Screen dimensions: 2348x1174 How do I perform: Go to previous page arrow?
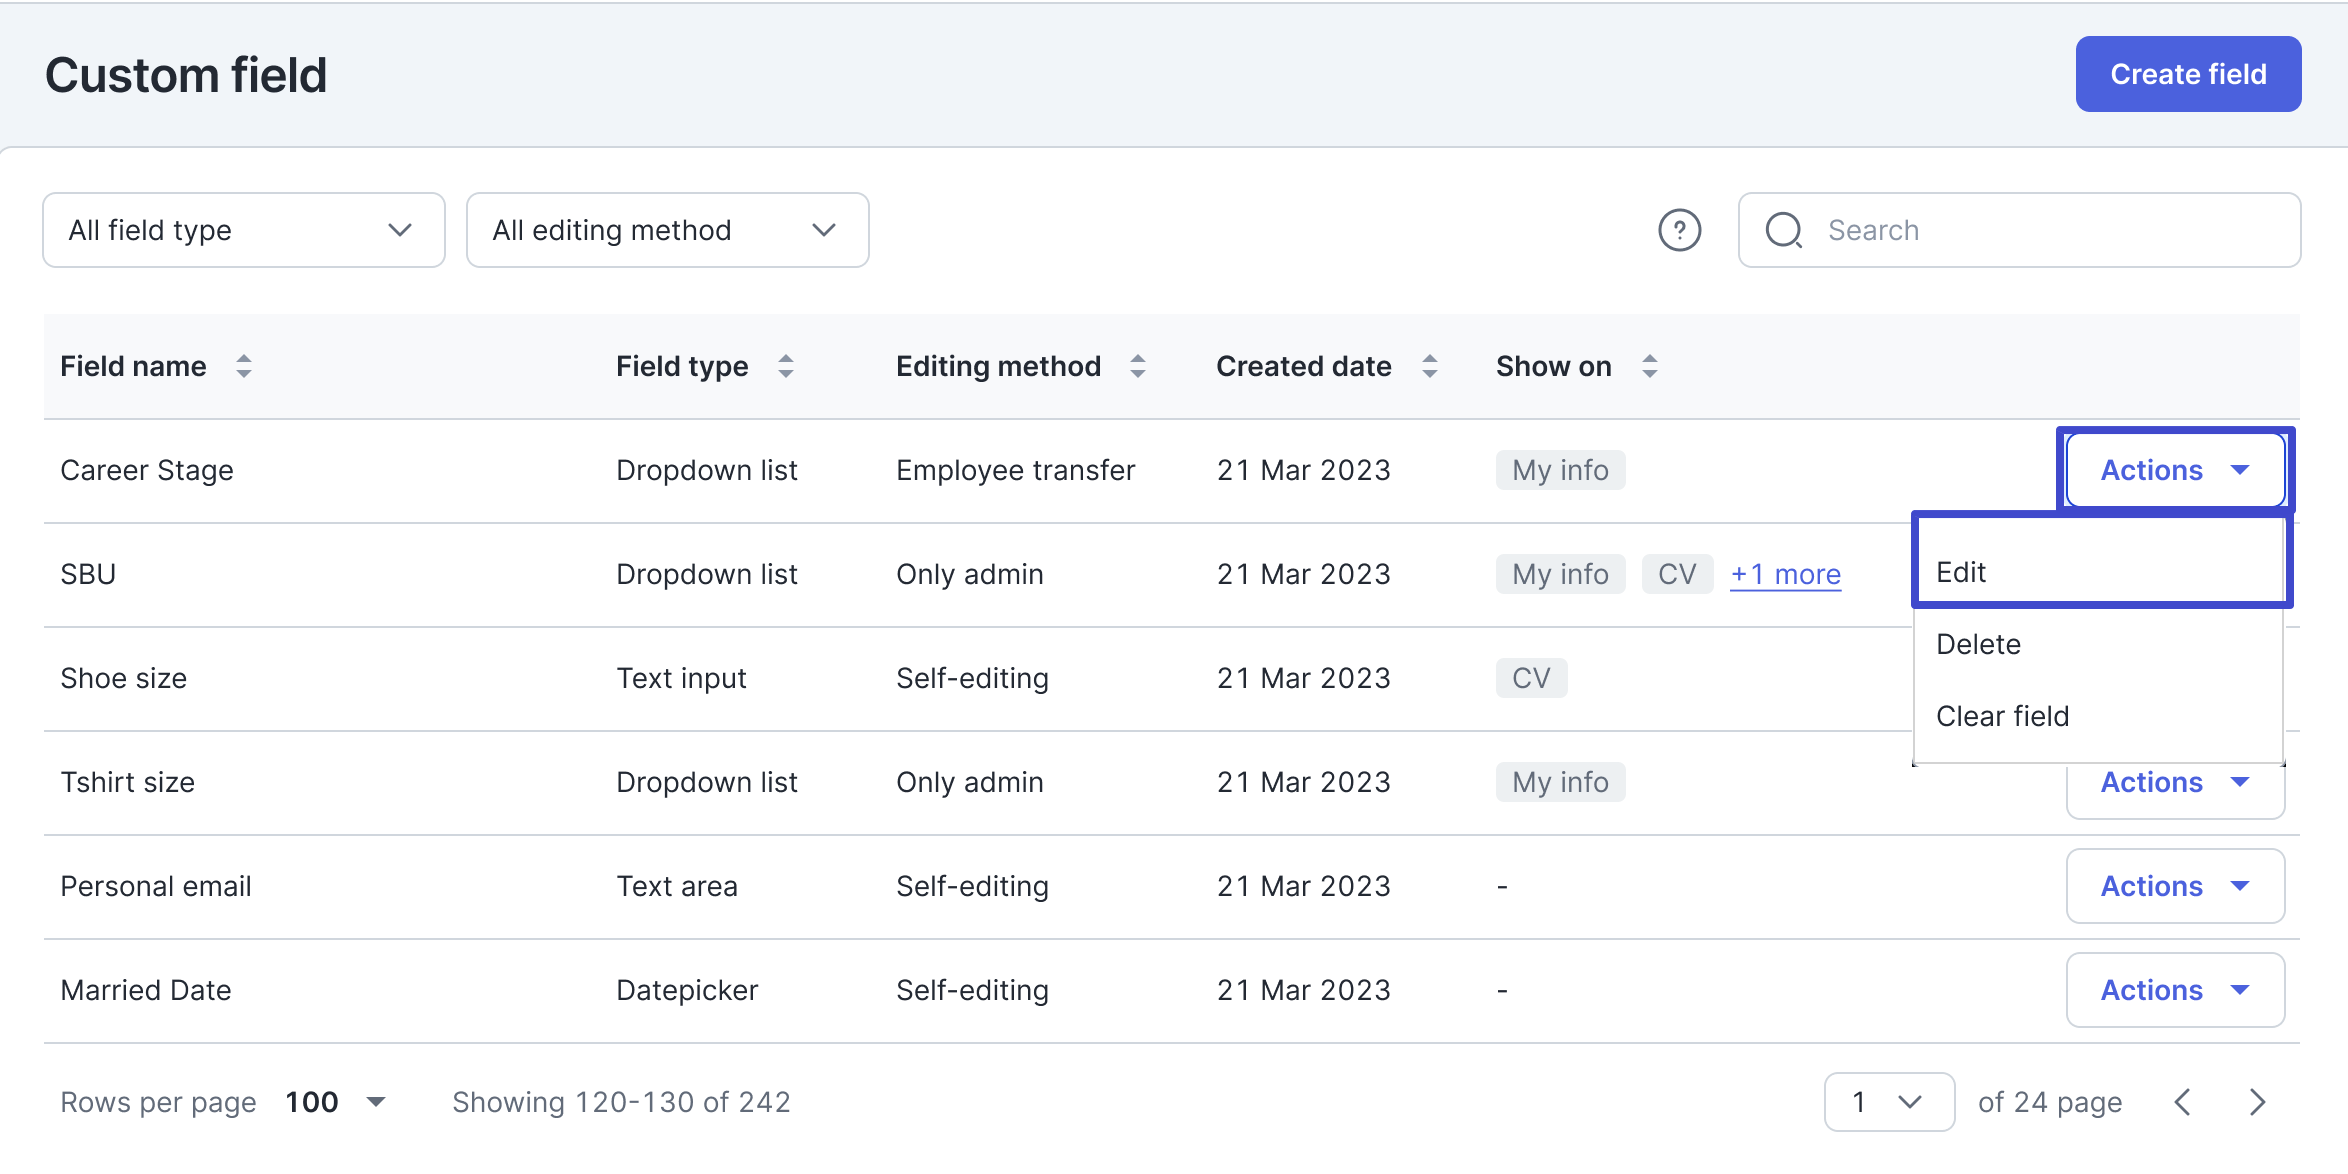pyautogui.click(x=2183, y=1102)
